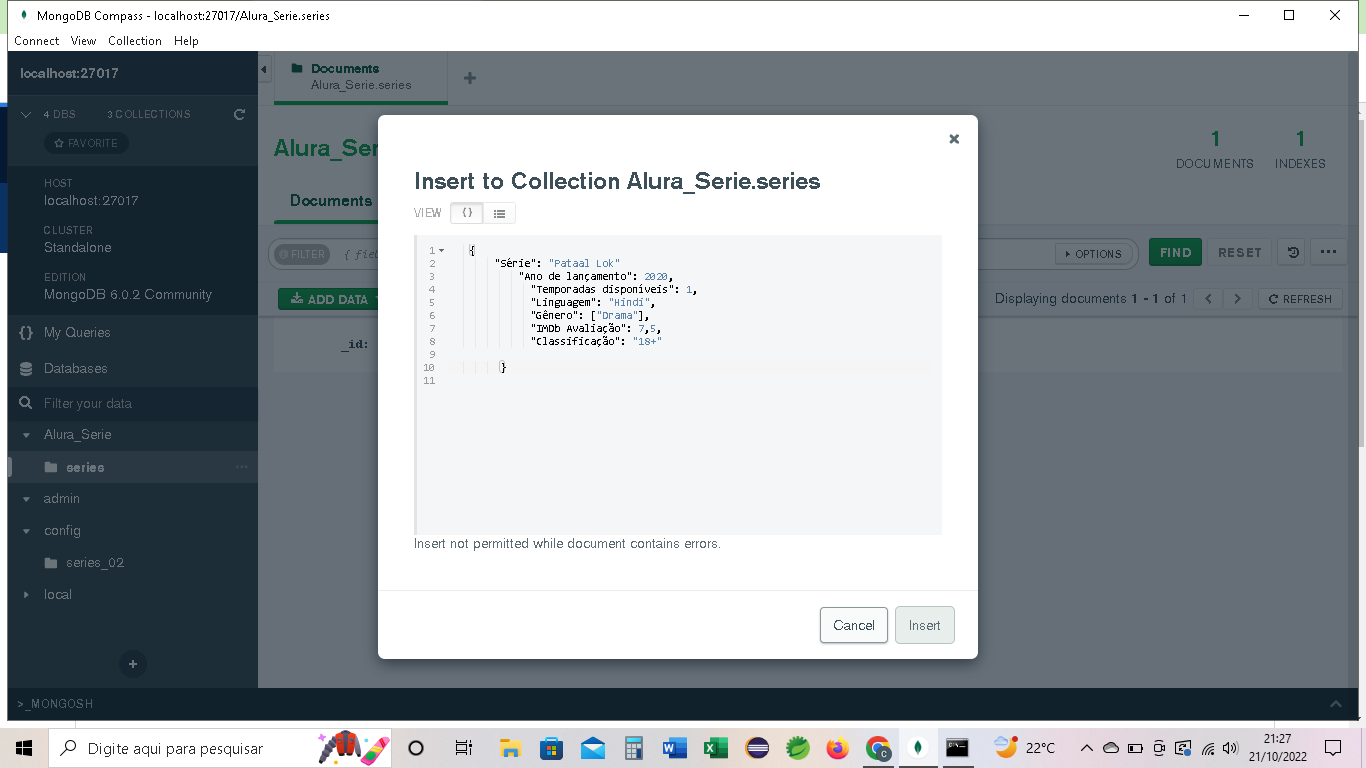Open Command Prompt from taskbar

click(957, 748)
